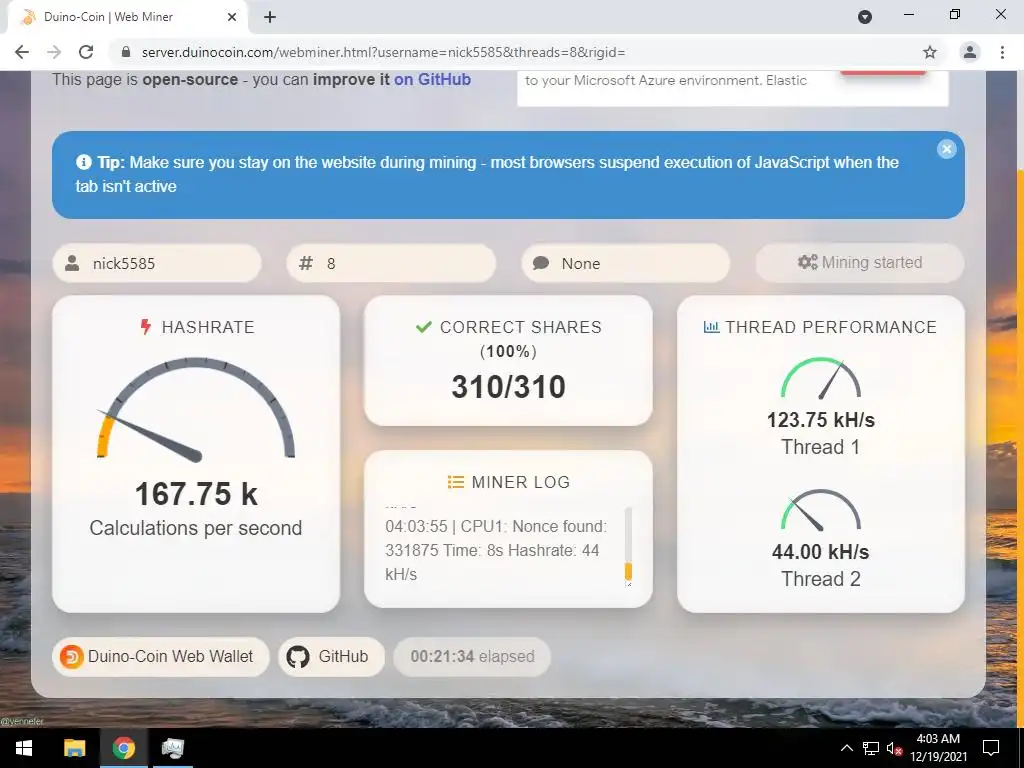This screenshot has width=1024, height=768.
Task: Open the Windows notification center
Action: click(x=991, y=748)
